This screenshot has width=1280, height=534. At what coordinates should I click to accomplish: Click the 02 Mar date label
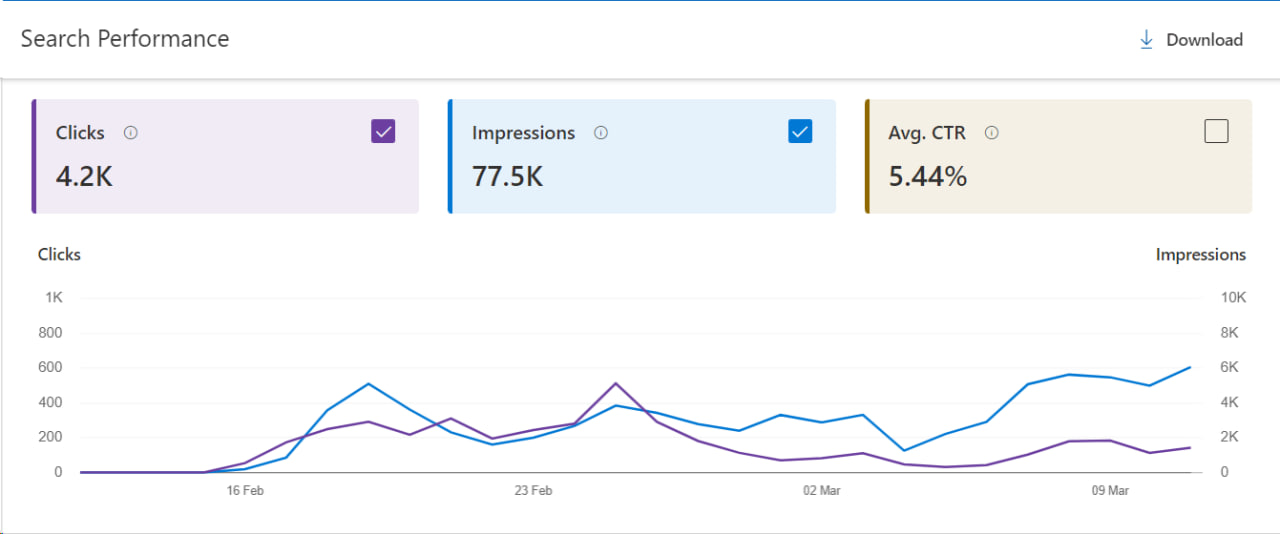click(821, 491)
